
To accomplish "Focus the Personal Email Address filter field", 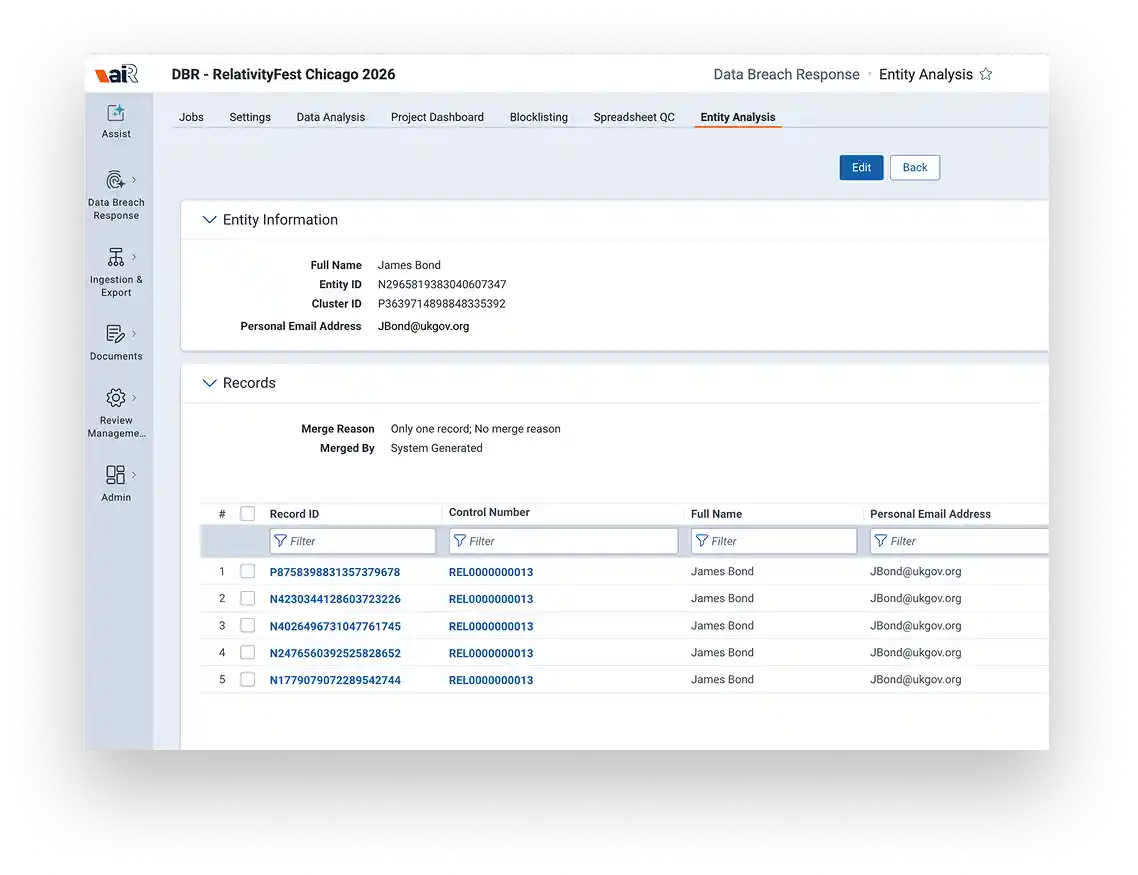I will pos(959,541).
